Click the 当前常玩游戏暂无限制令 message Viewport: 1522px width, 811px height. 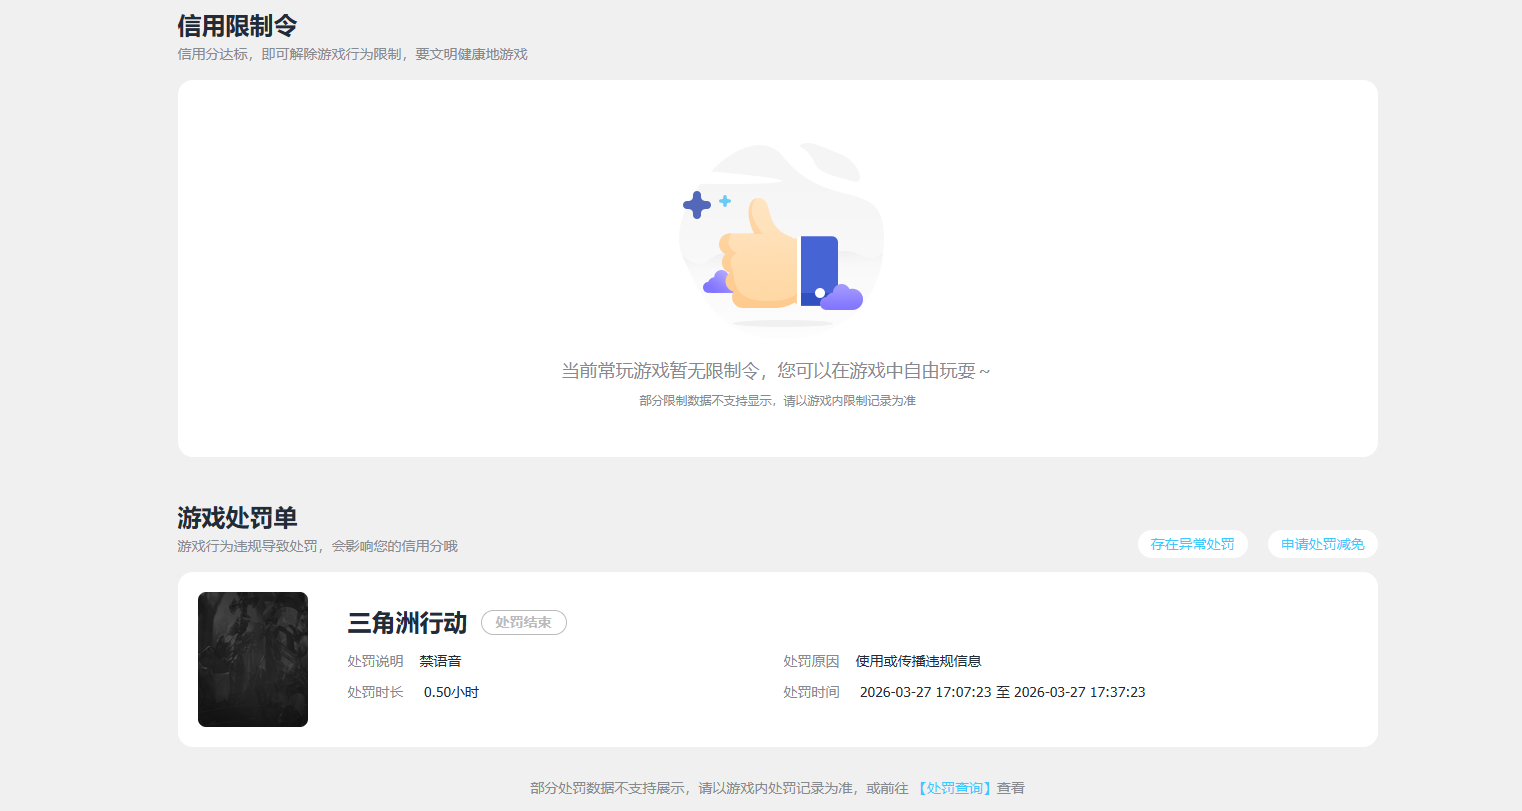775,371
